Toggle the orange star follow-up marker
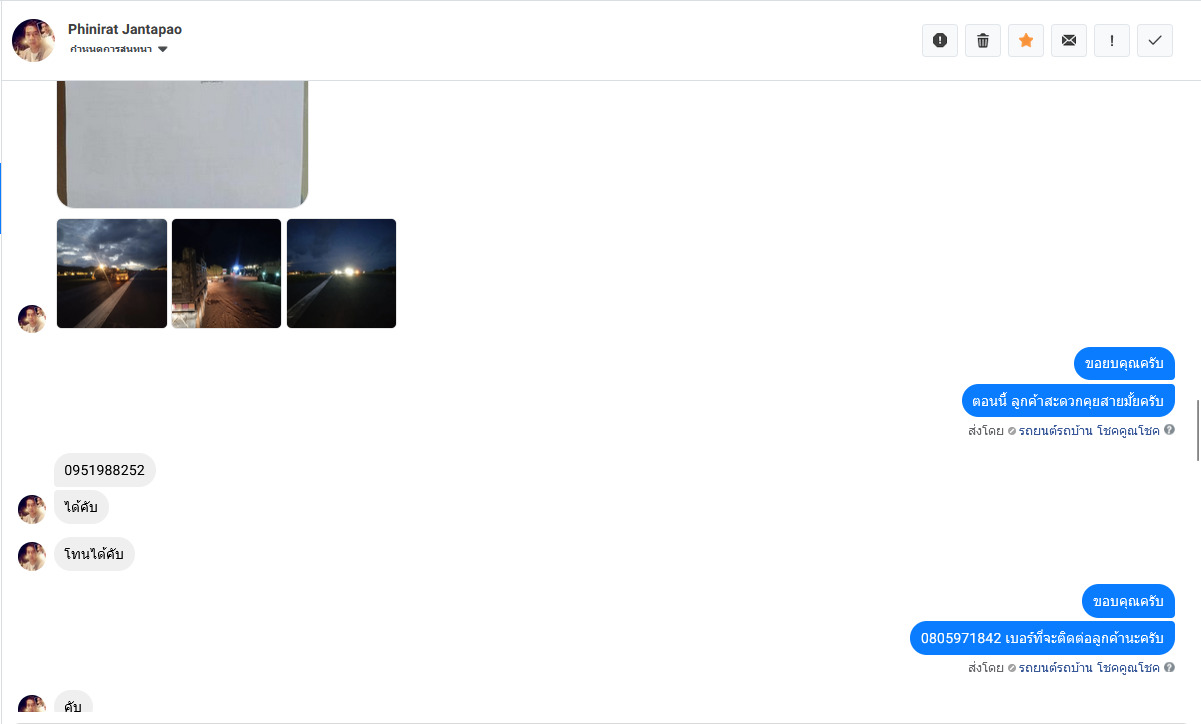Viewport: 1201px width, 724px height. pos(1026,40)
